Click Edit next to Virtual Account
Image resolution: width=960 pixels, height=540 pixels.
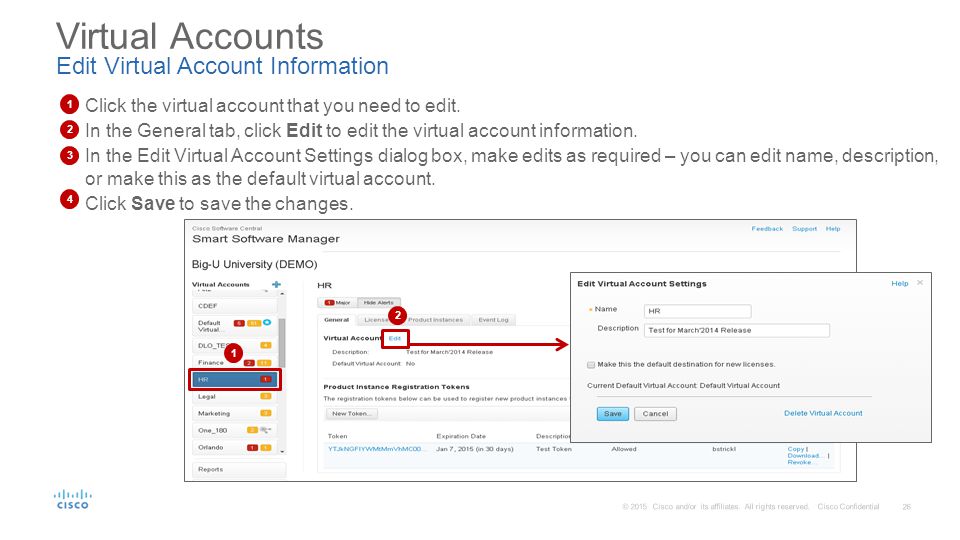395,339
